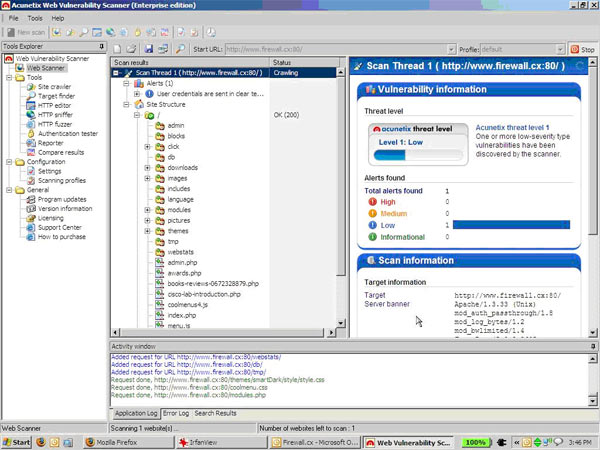This screenshot has height=450, width=600.
Task: Switch to the Error Log tab
Action: click(176, 413)
